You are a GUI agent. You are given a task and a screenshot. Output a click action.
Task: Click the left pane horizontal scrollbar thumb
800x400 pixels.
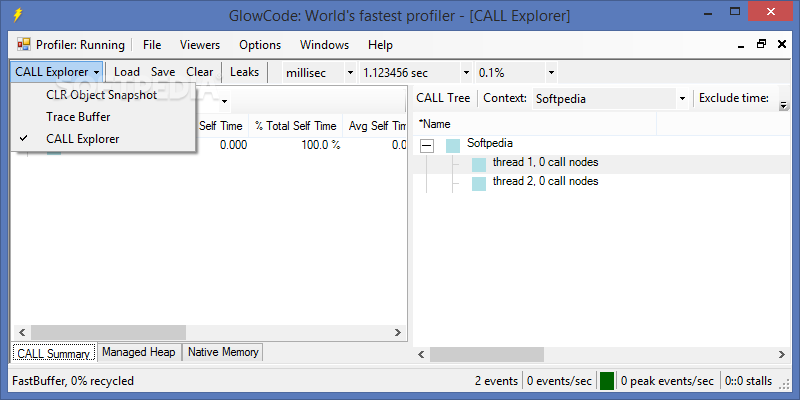click(x=108, y=333)
